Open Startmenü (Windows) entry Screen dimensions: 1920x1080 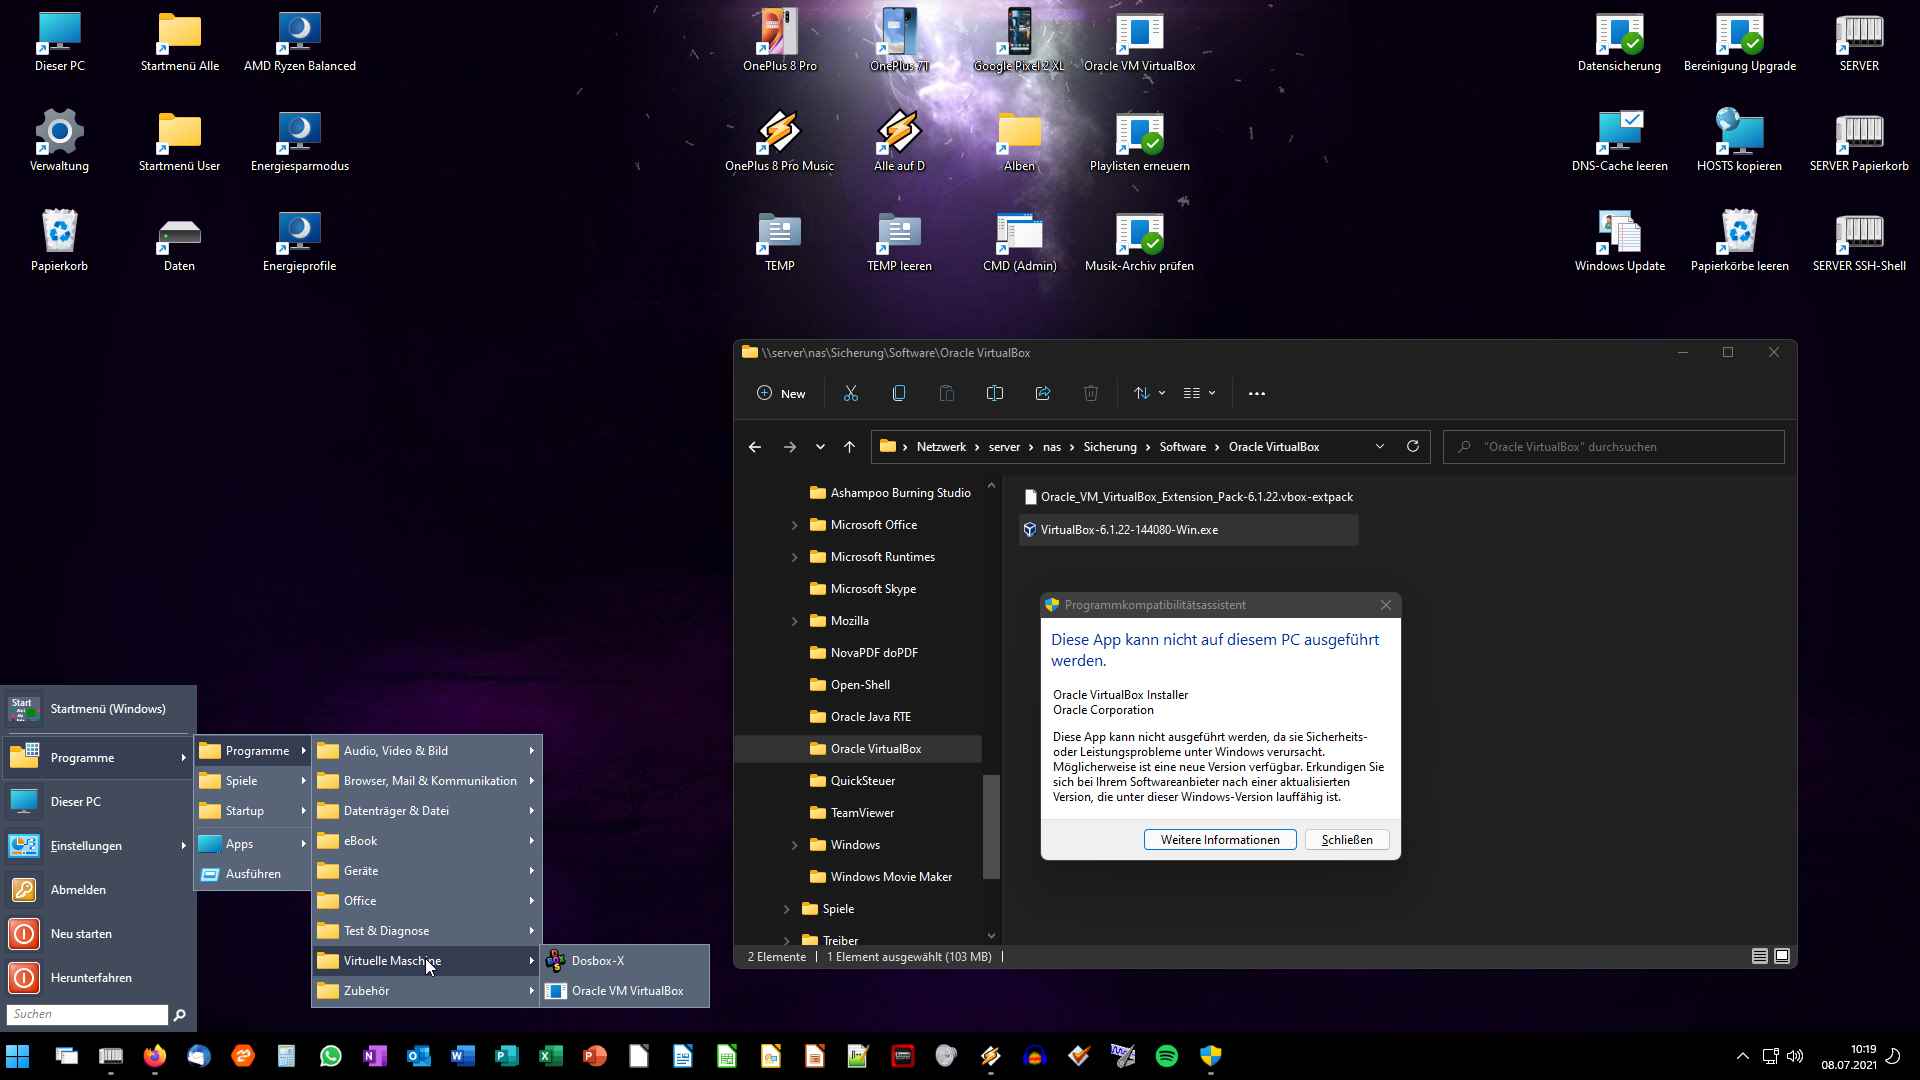tap(98, 709)
